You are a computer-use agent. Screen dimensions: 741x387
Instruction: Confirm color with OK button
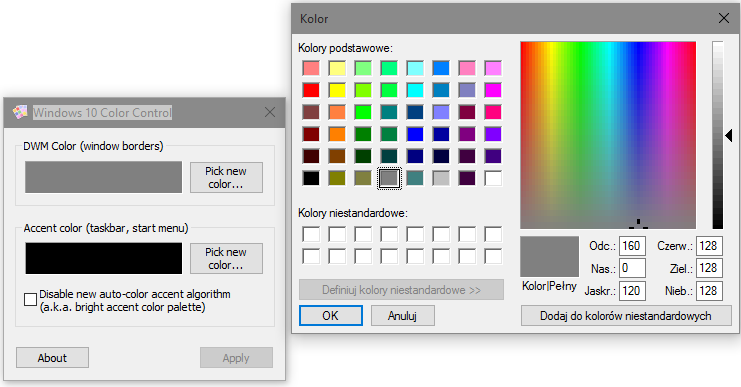330,316
